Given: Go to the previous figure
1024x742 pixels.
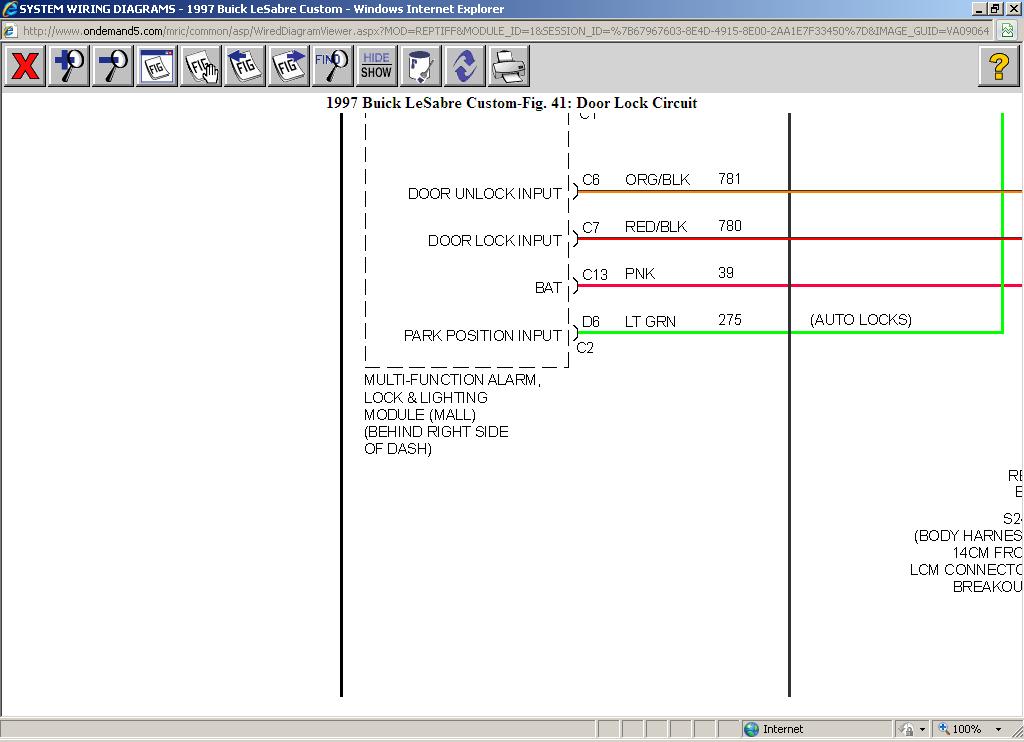Looking at the screenshot, I should point(245,66).
